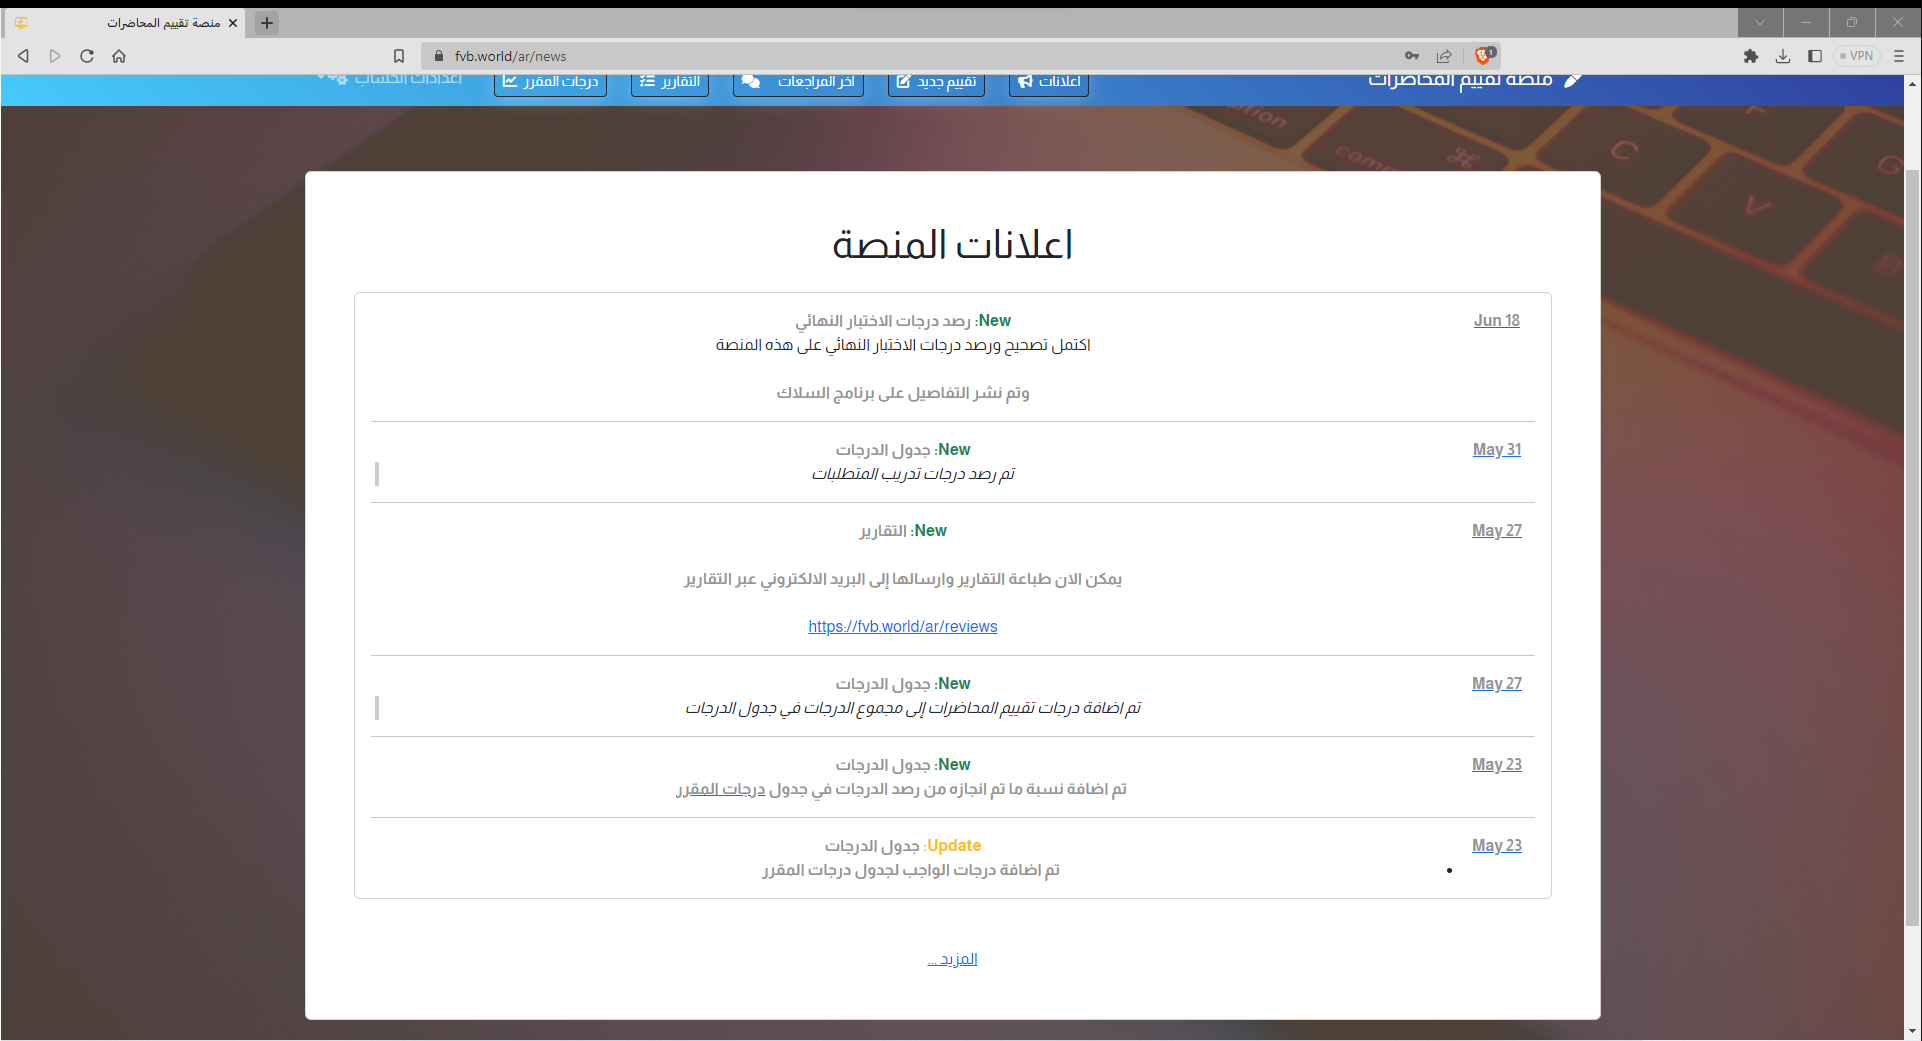Click the browser back arrow
The width and height of the screenshot is (1922, 1041).
23,56
